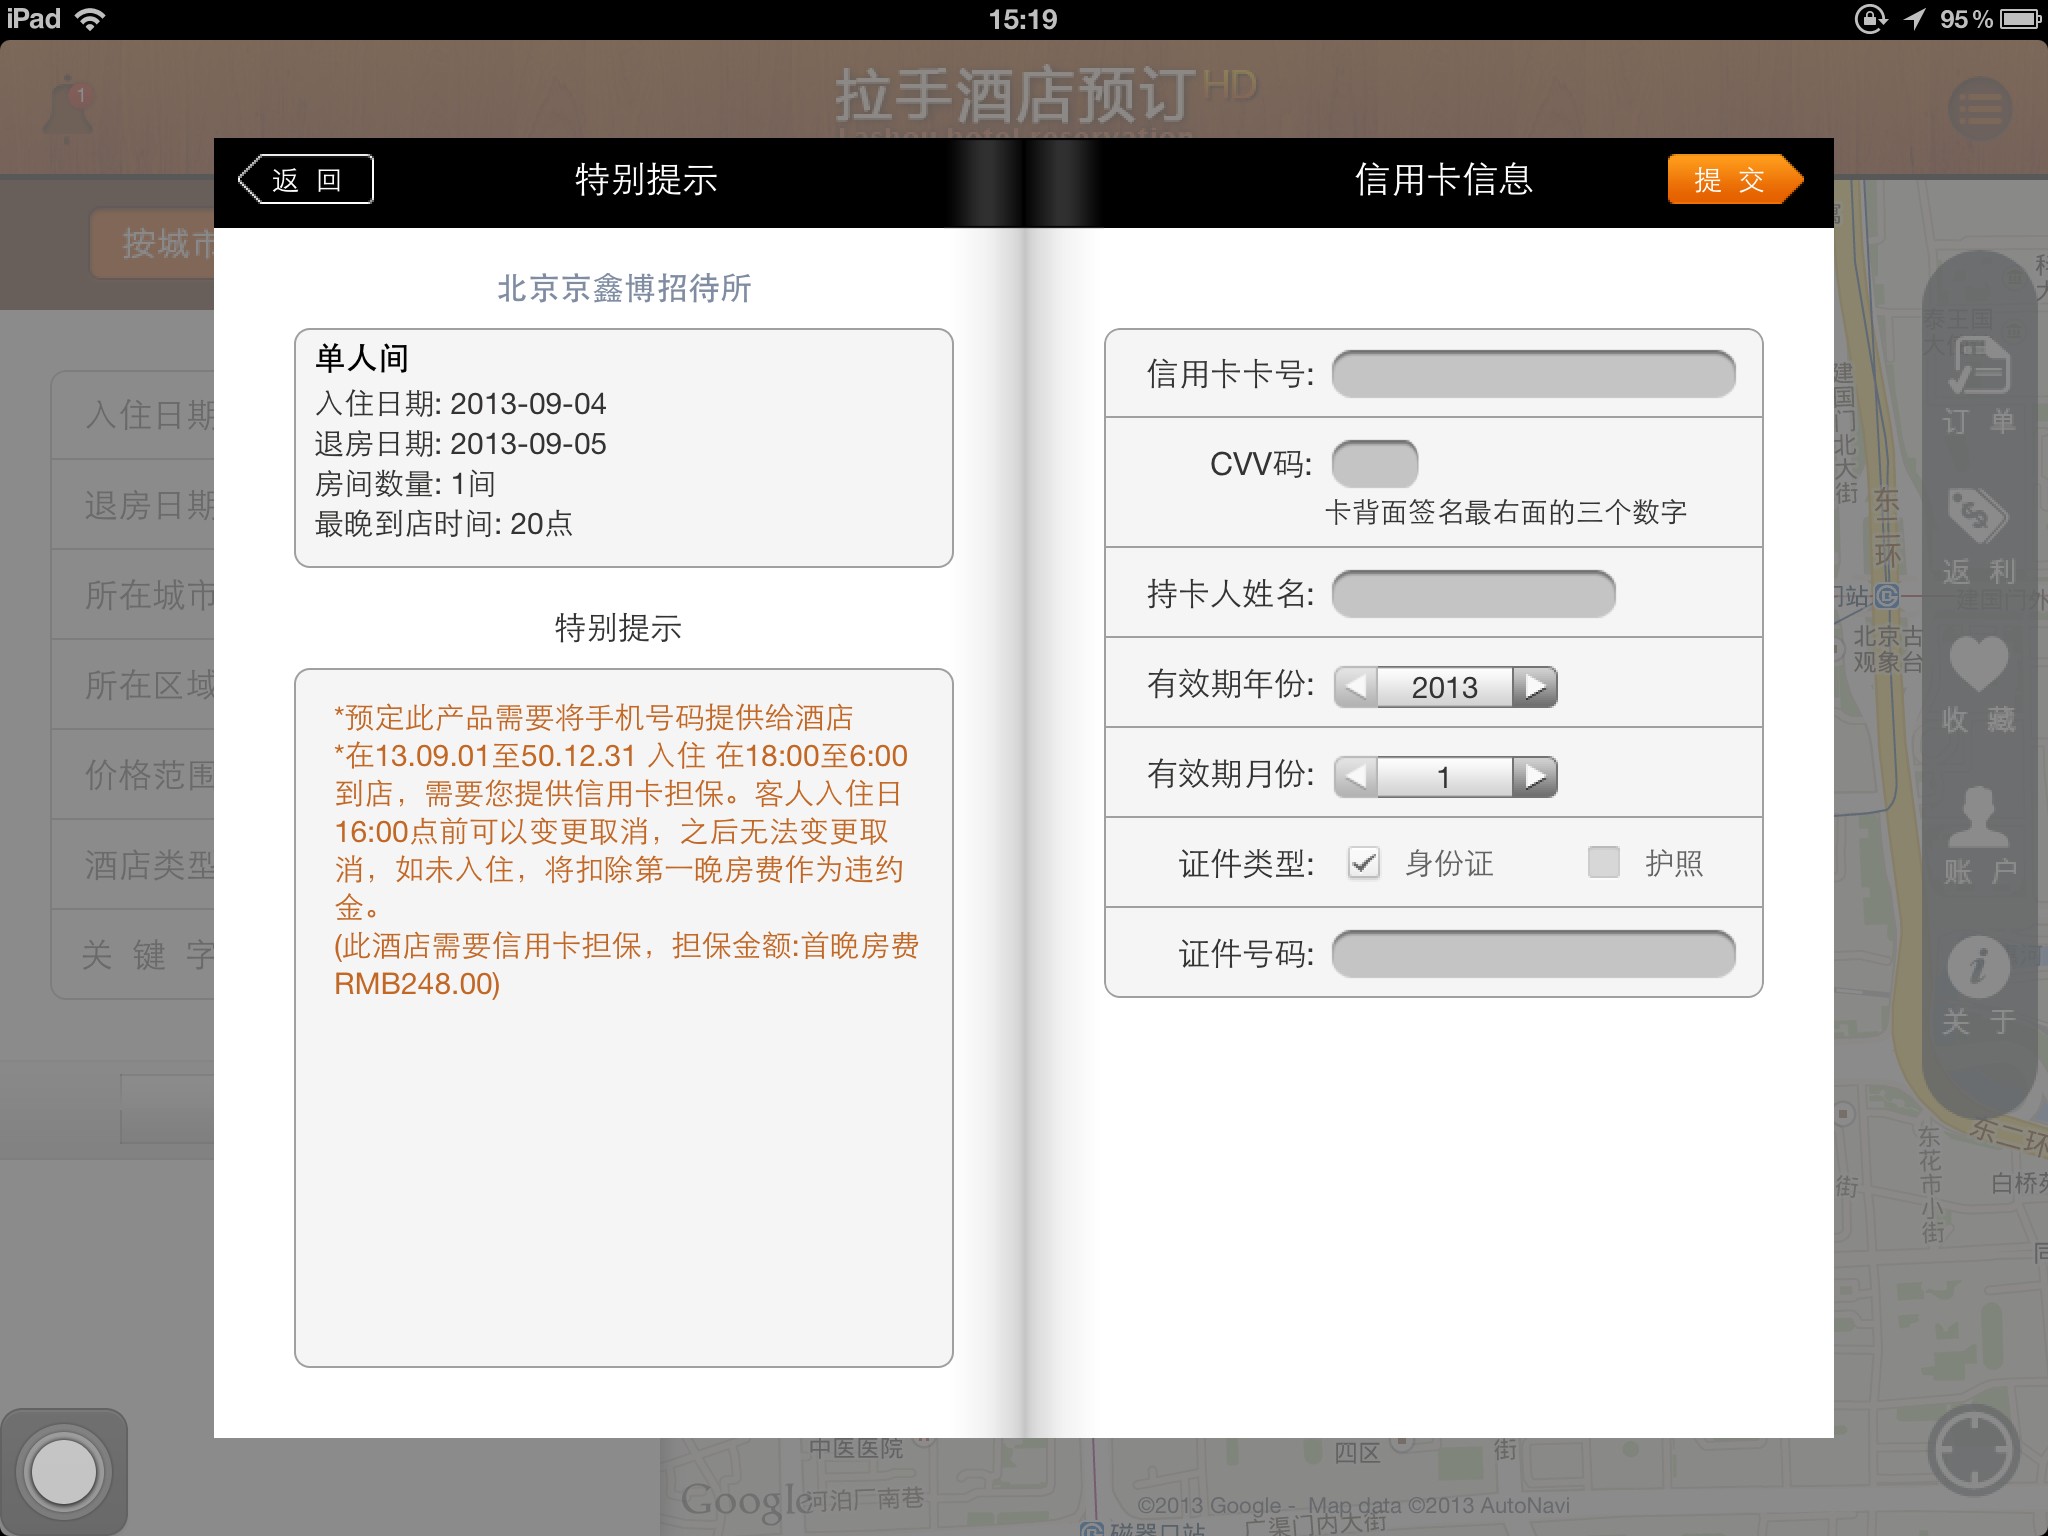The image size is (2048, 1536).
Task: Increase the expiry year with right arrow
Action: [x=1535, y=687]
